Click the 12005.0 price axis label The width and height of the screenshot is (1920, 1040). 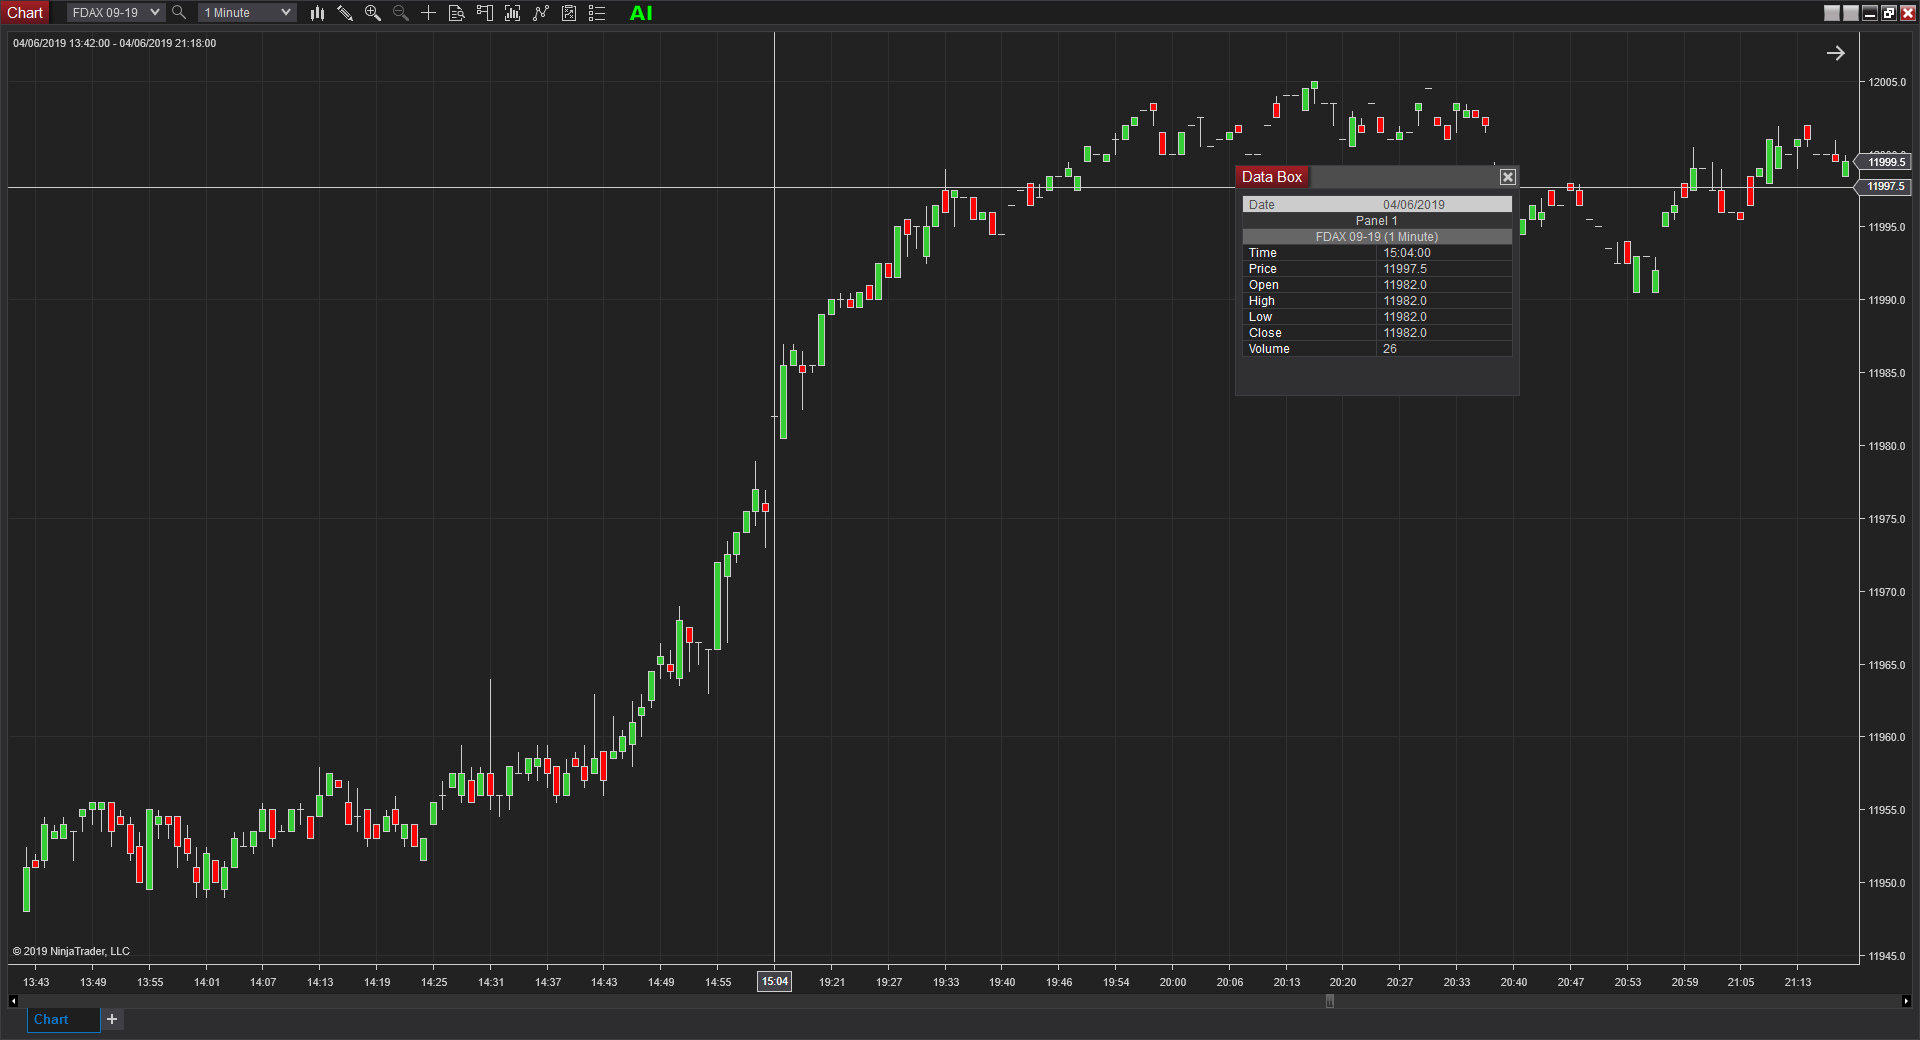click(1887, 82)
